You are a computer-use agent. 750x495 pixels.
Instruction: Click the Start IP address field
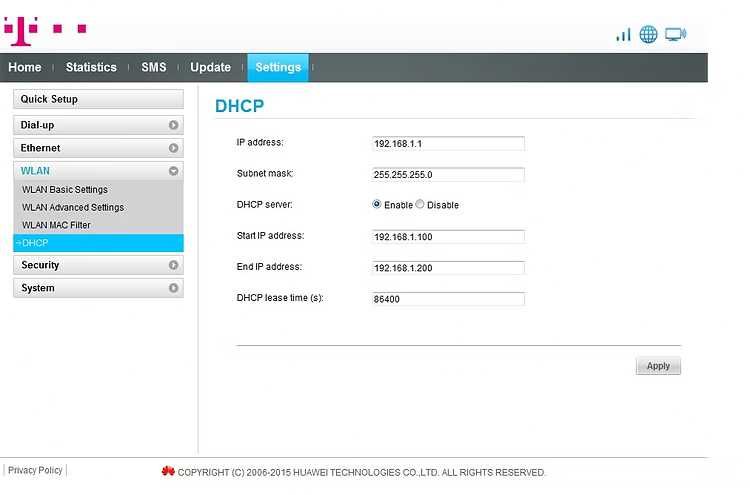tap(448, 237)
